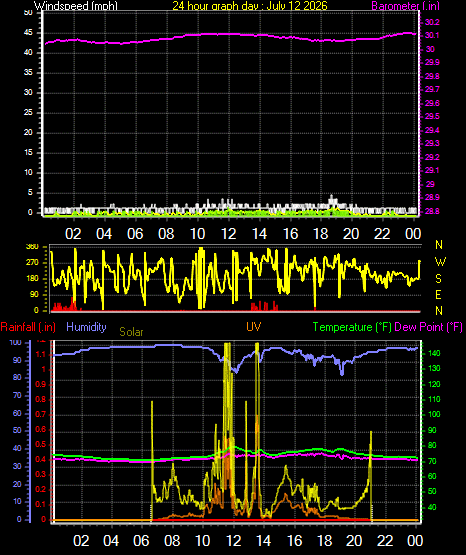Click windspeed scale value "5"
Viewport: 466px width, 555px height.
pos(30,193)
